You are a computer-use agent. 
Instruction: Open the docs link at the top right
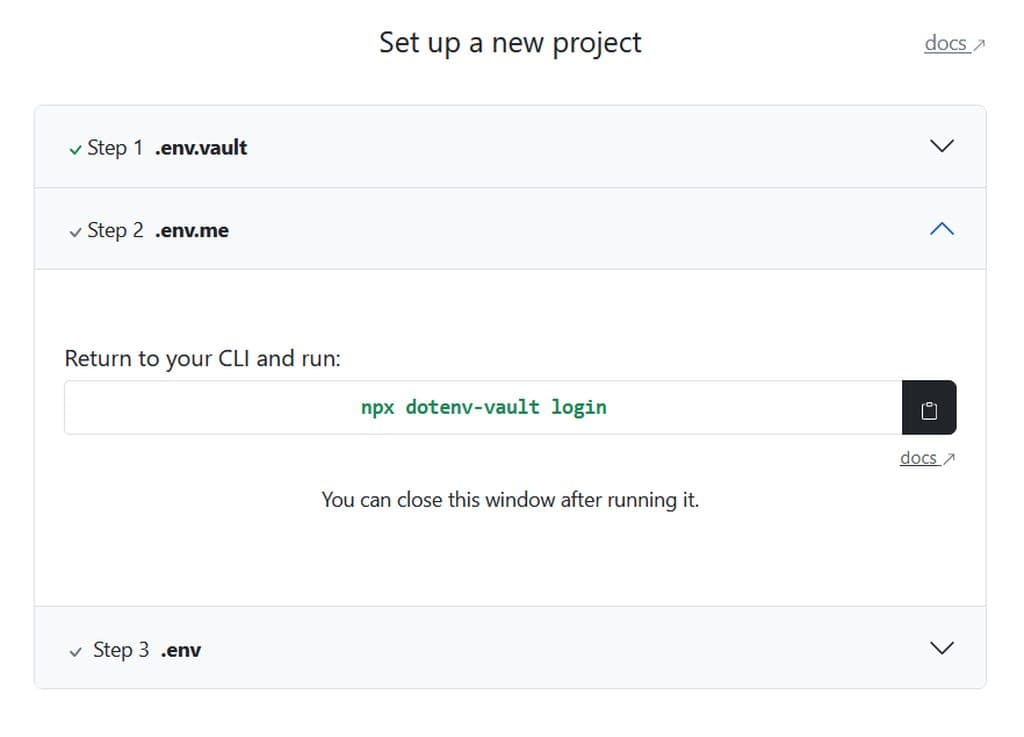coord(945,43)
